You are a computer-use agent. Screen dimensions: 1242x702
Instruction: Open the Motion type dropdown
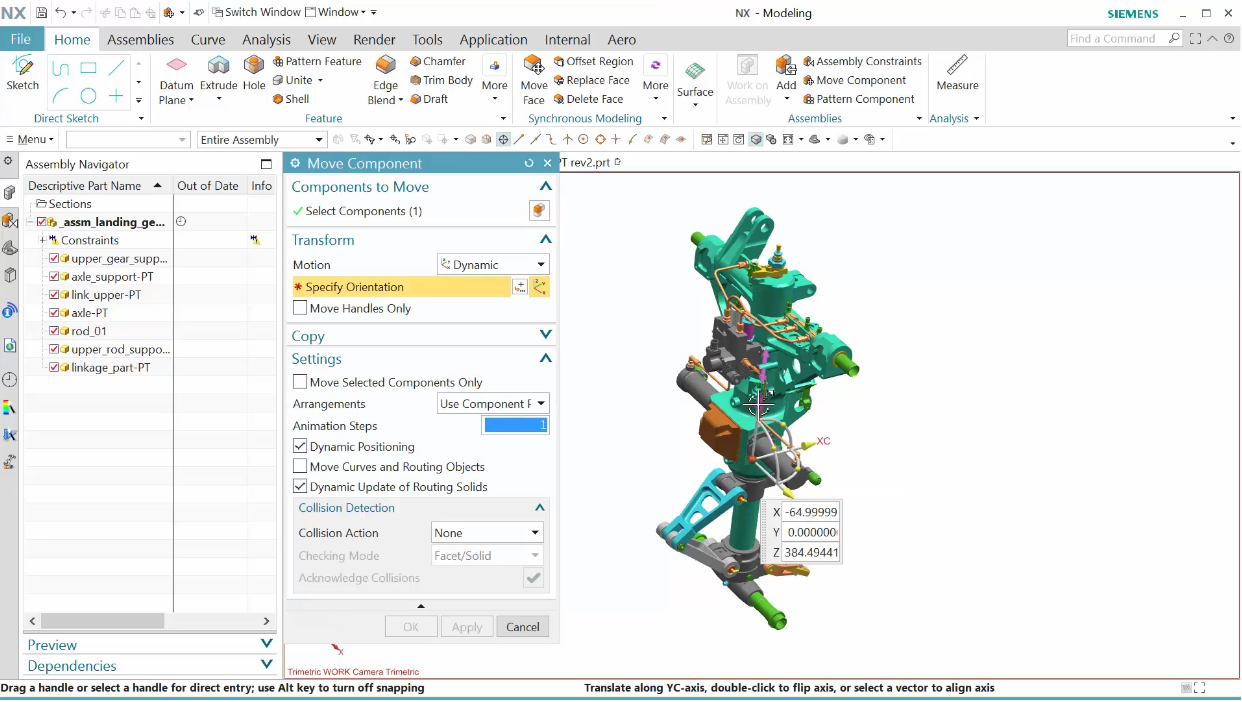pos(494,265)
